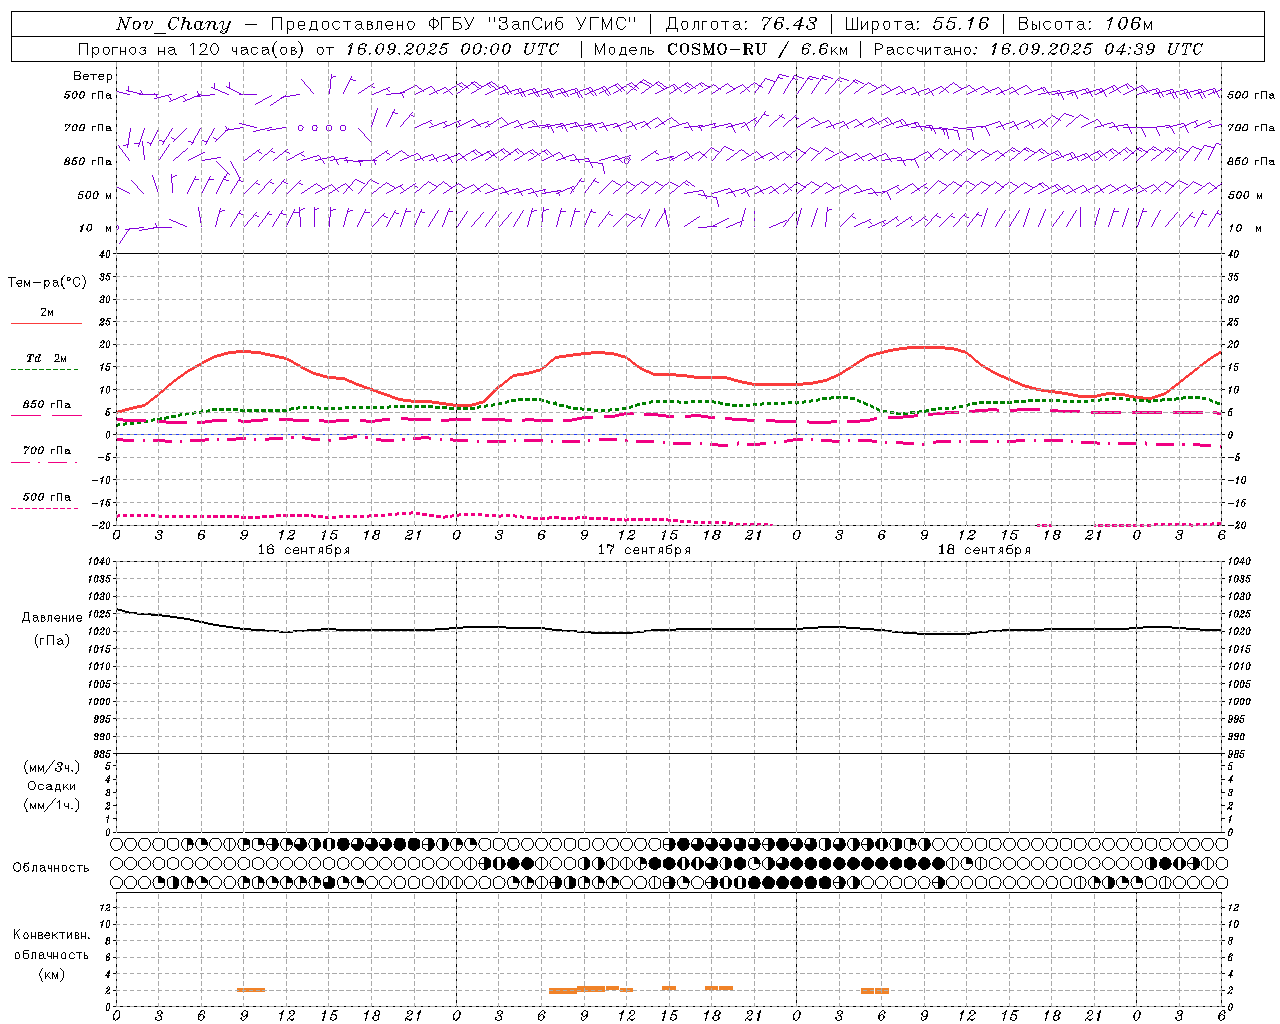This screenshot has height=1024, width=1280.
Task: Click the left 500 гПа wind level label
Action: point(88,95)
